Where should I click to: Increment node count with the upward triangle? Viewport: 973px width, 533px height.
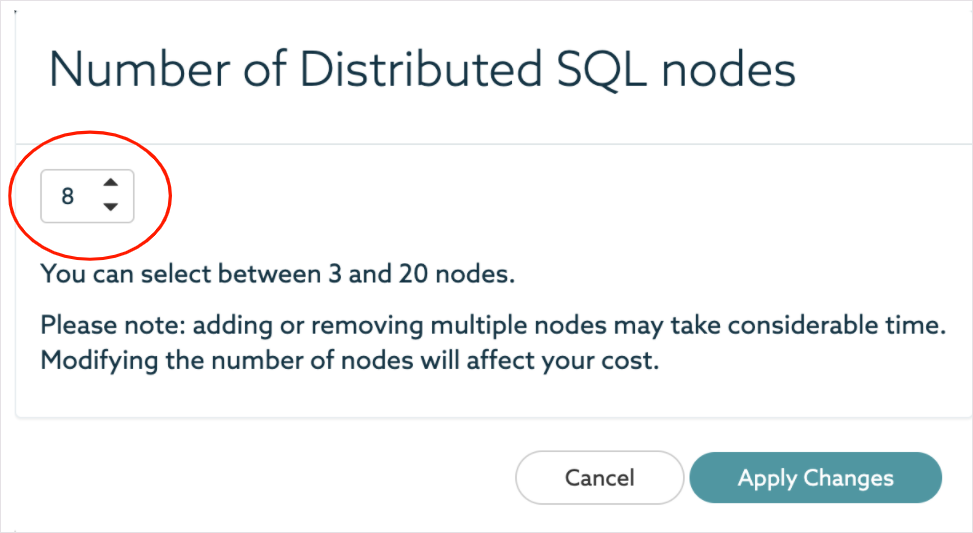[x=111, y=183]
